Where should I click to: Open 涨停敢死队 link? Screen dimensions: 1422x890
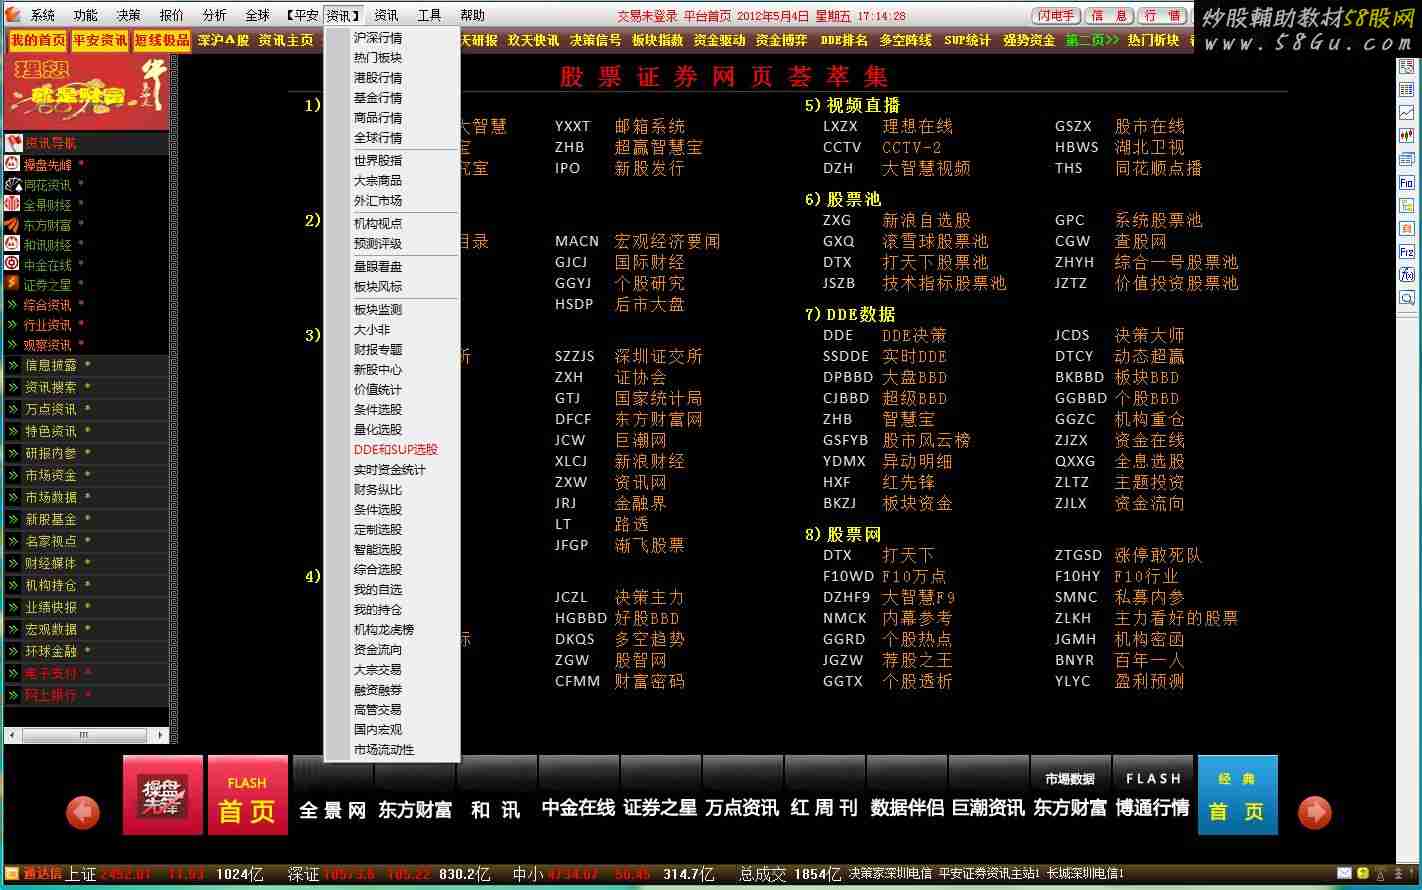[x=1158, y=555]
